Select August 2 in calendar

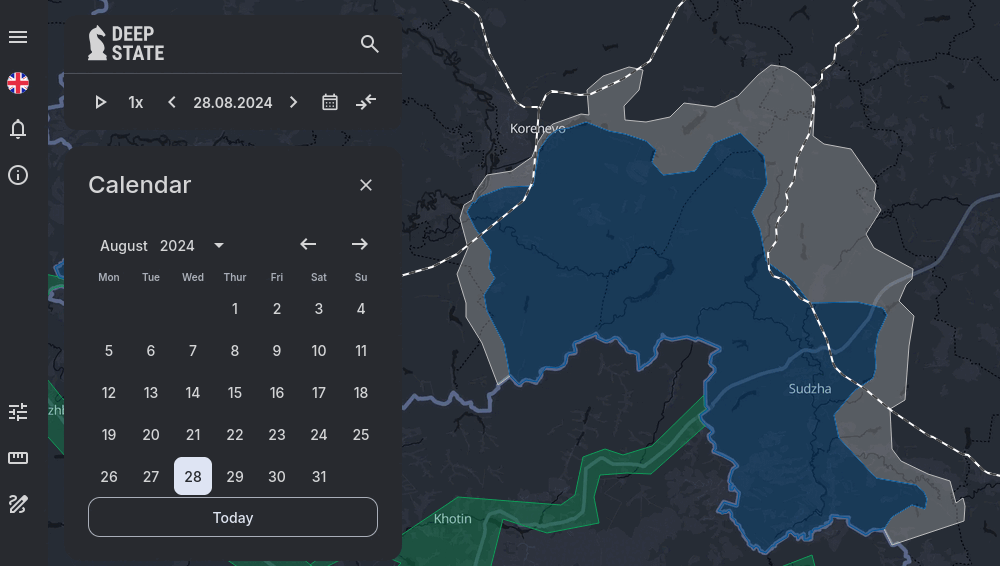click(277, 309)
